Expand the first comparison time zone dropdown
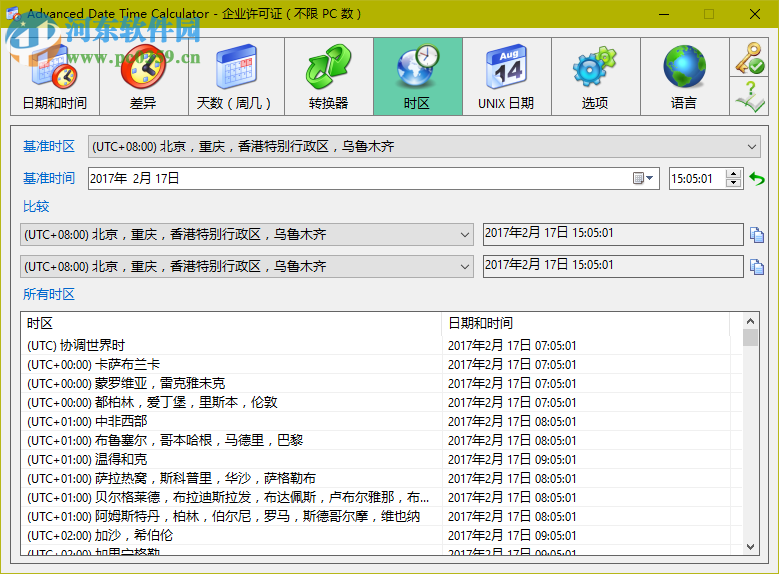779x574 pixels. coord(465,235)
